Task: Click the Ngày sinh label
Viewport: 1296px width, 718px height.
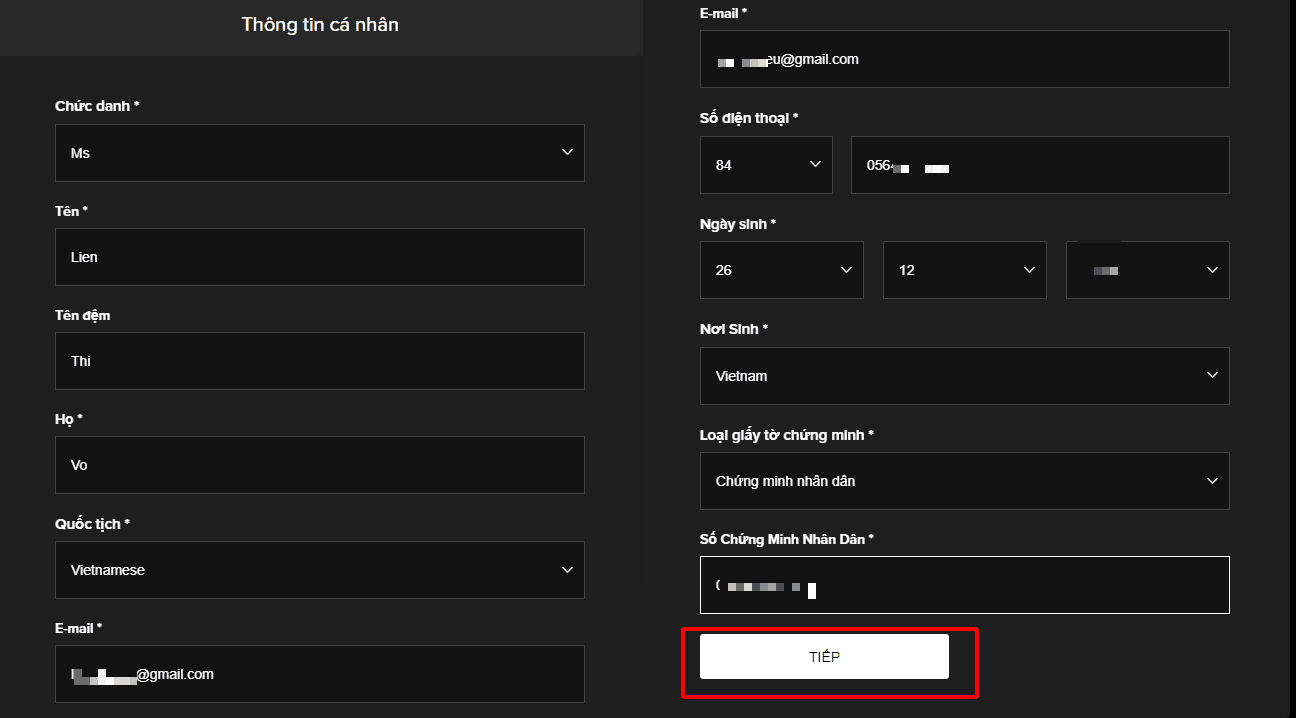Action: click(x=739, y=224)
